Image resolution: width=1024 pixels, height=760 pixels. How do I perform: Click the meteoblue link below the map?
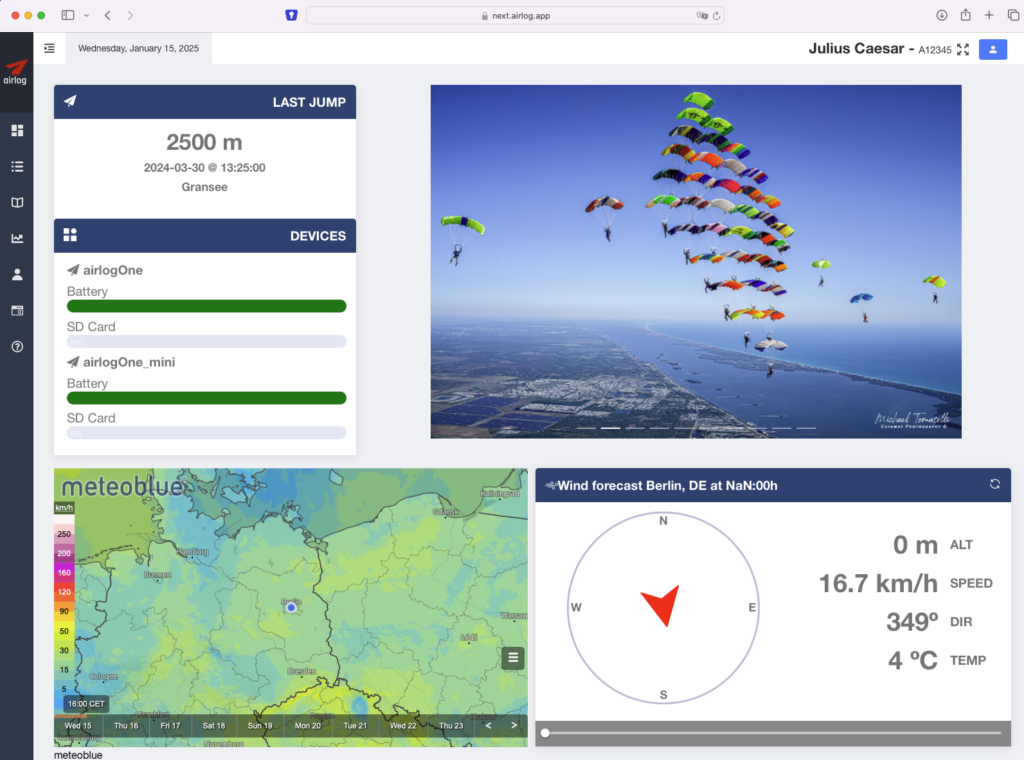pyautogui.click(x=78, y=755)
